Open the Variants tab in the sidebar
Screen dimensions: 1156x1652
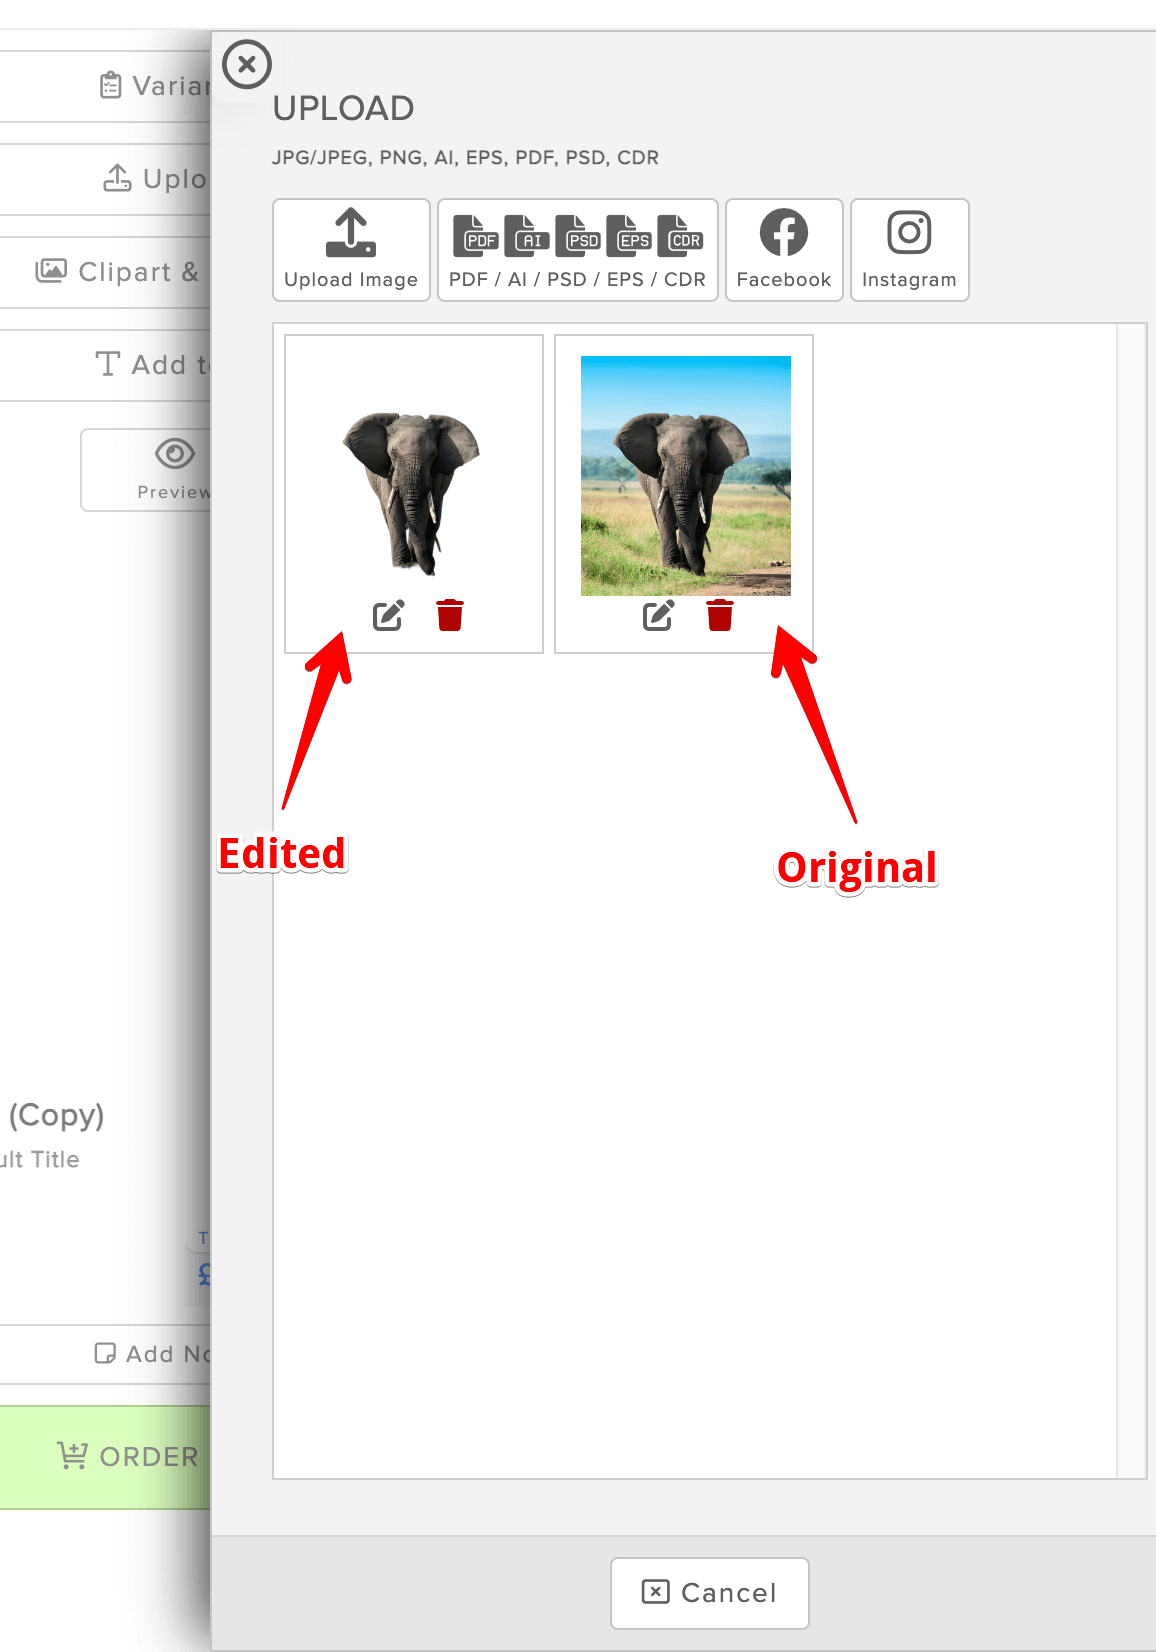[105, 86]
